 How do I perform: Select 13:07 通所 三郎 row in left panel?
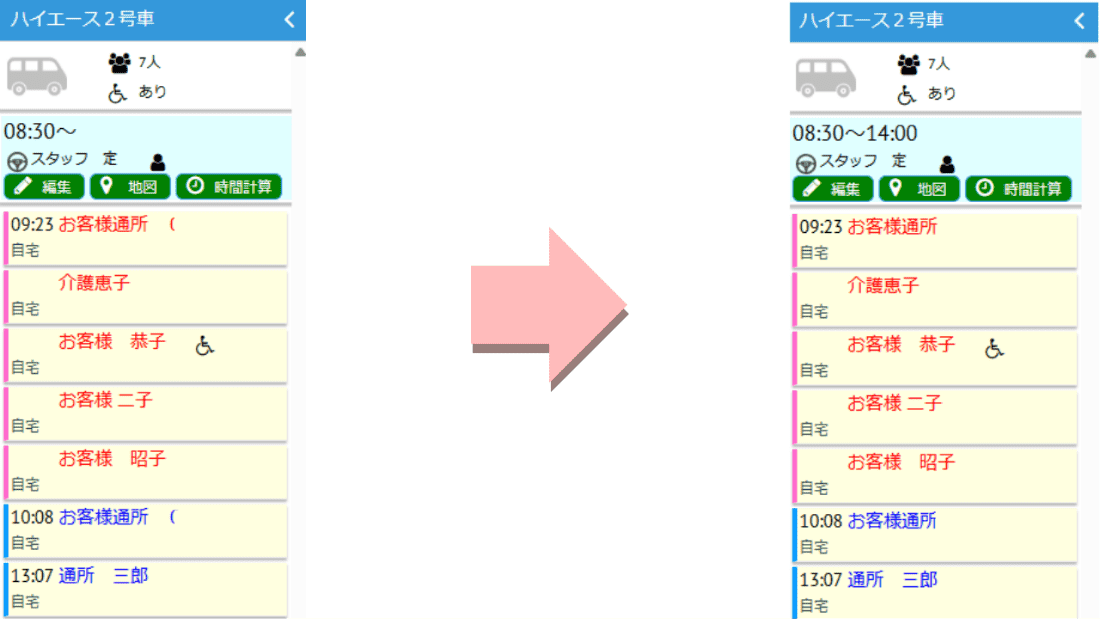146,590
